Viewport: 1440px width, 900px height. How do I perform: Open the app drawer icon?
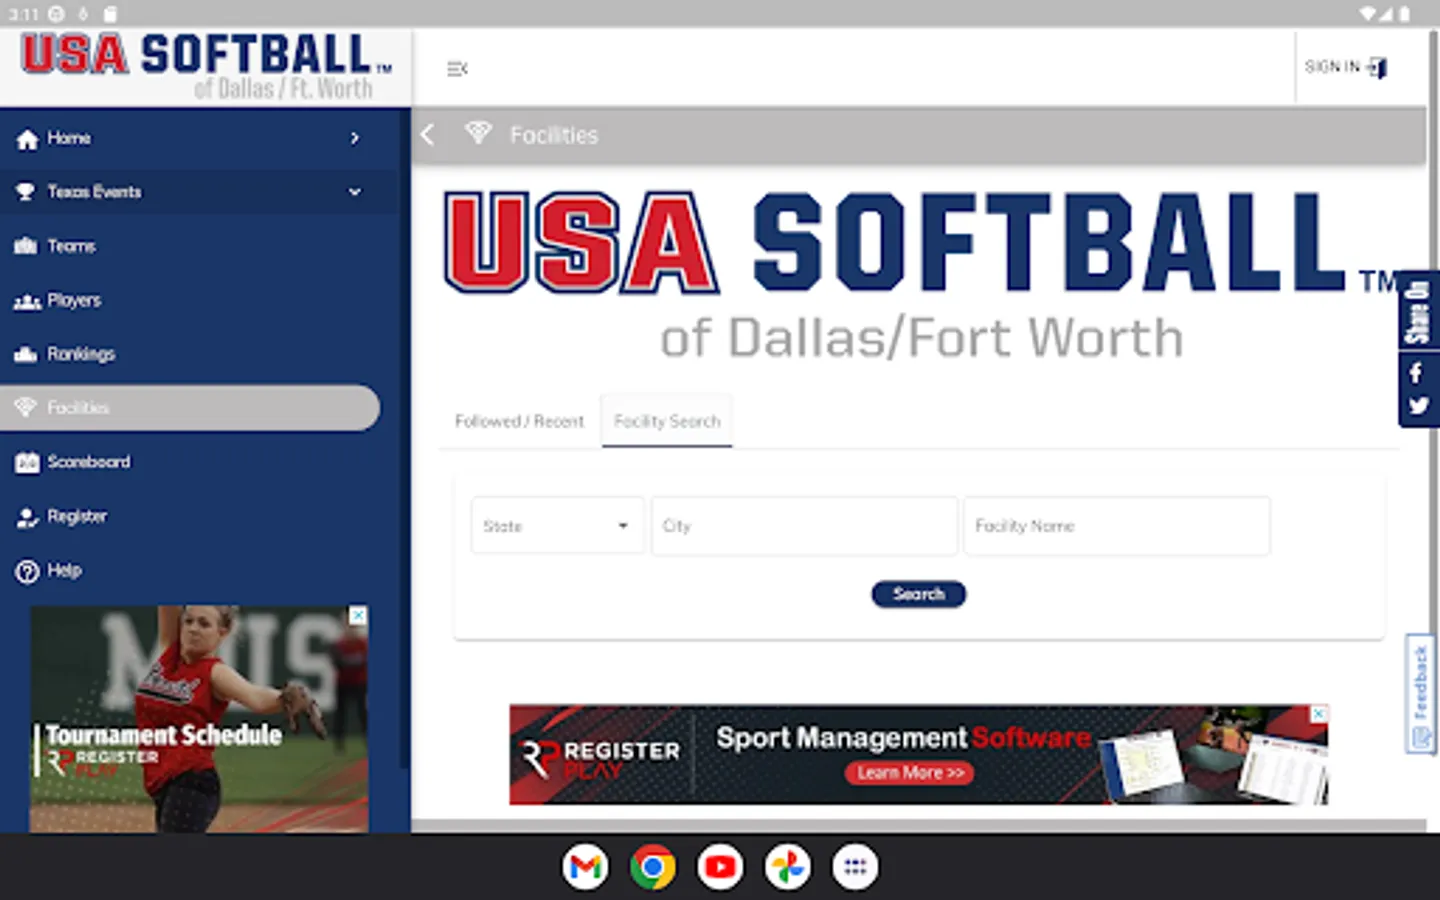tap(855, 867)
